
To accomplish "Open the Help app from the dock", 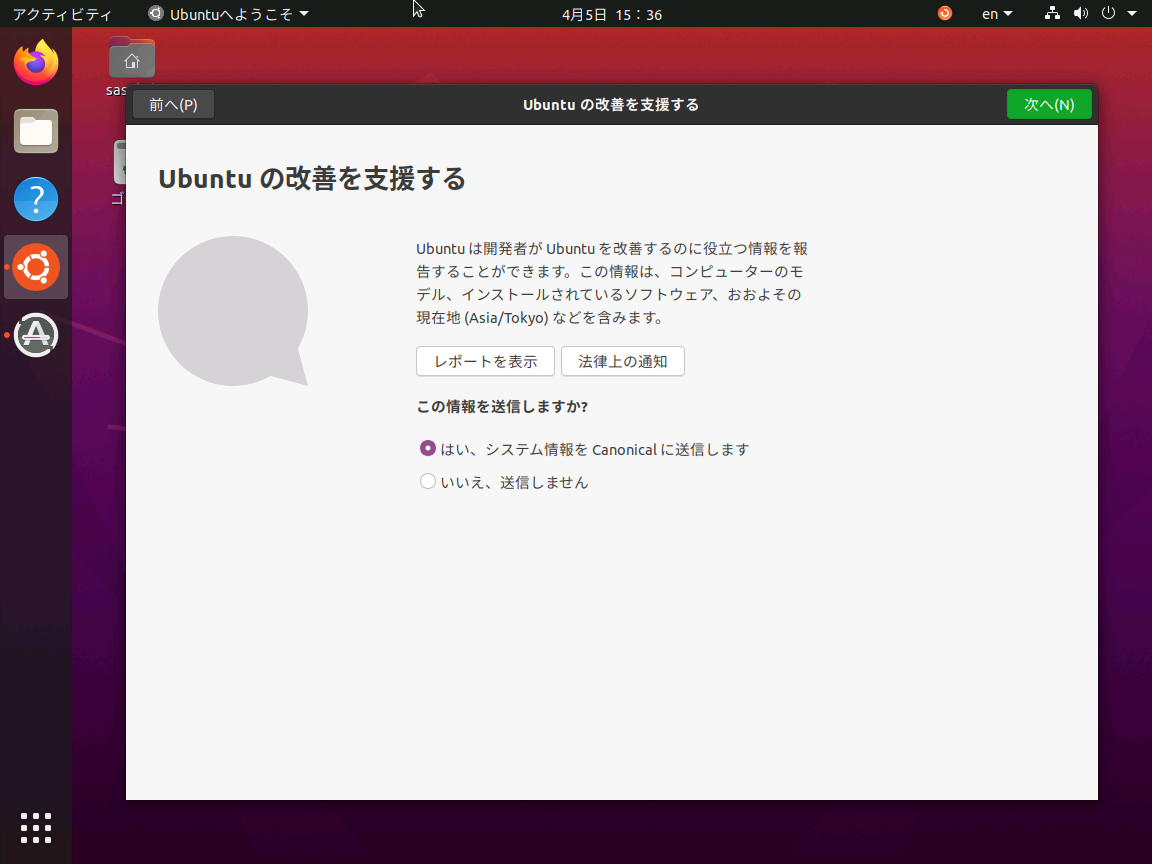I will 36,199.
